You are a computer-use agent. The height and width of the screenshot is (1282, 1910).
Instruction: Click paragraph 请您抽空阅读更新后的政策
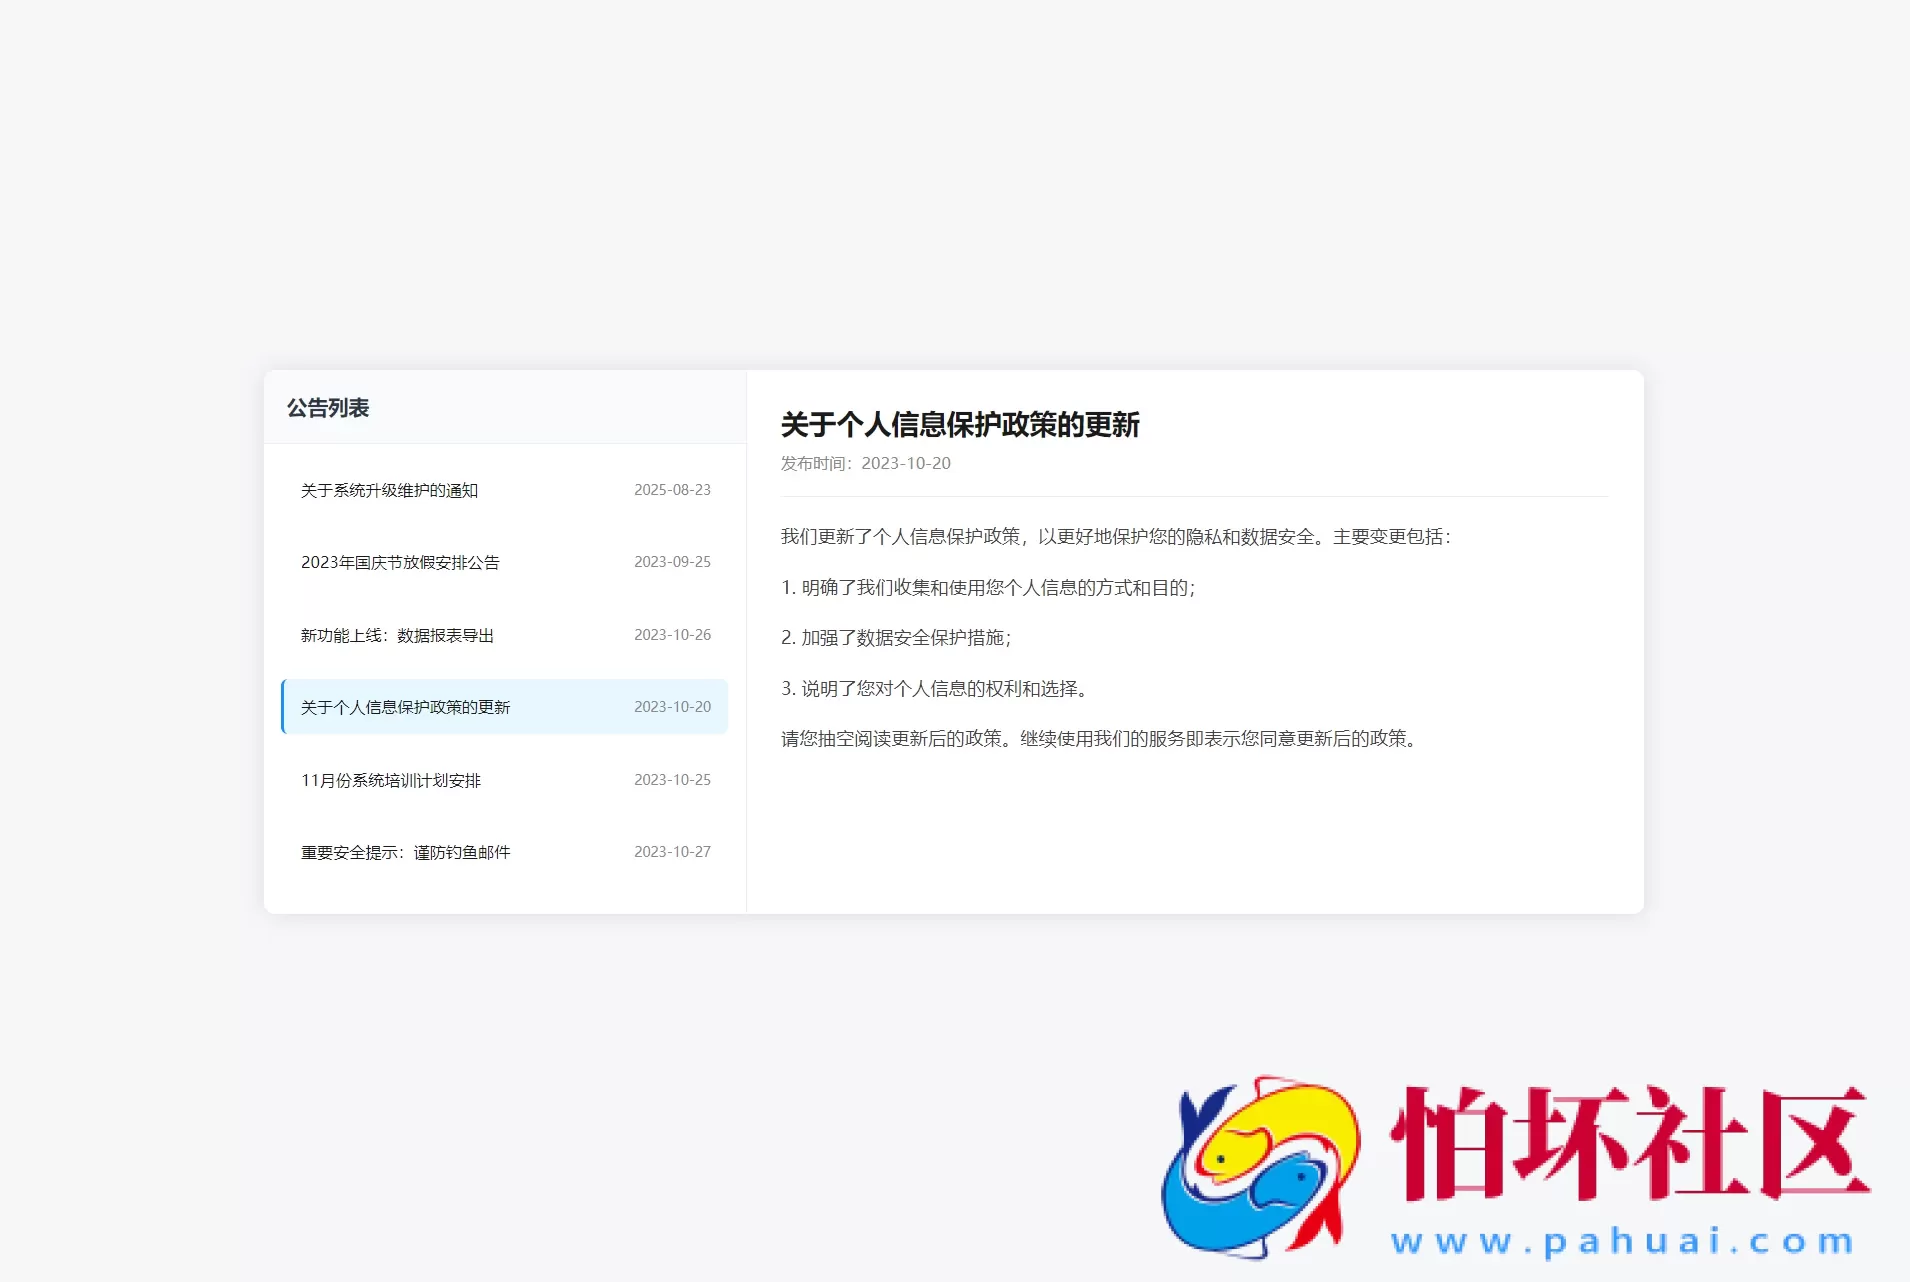point(1098,740)
